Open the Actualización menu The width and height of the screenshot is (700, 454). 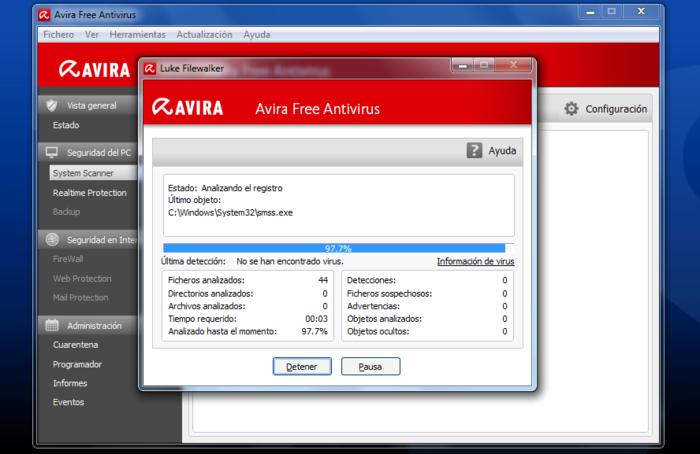click(204, 35)
